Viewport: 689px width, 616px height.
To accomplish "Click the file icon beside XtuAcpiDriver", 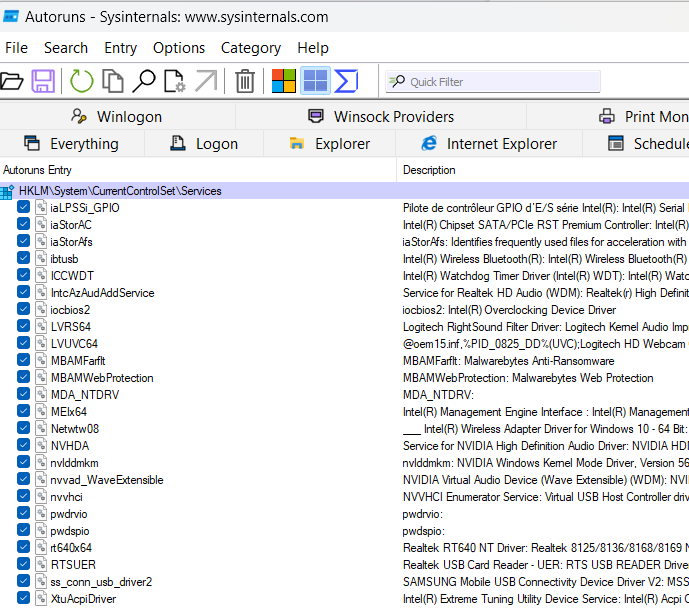I will [41, 599].
